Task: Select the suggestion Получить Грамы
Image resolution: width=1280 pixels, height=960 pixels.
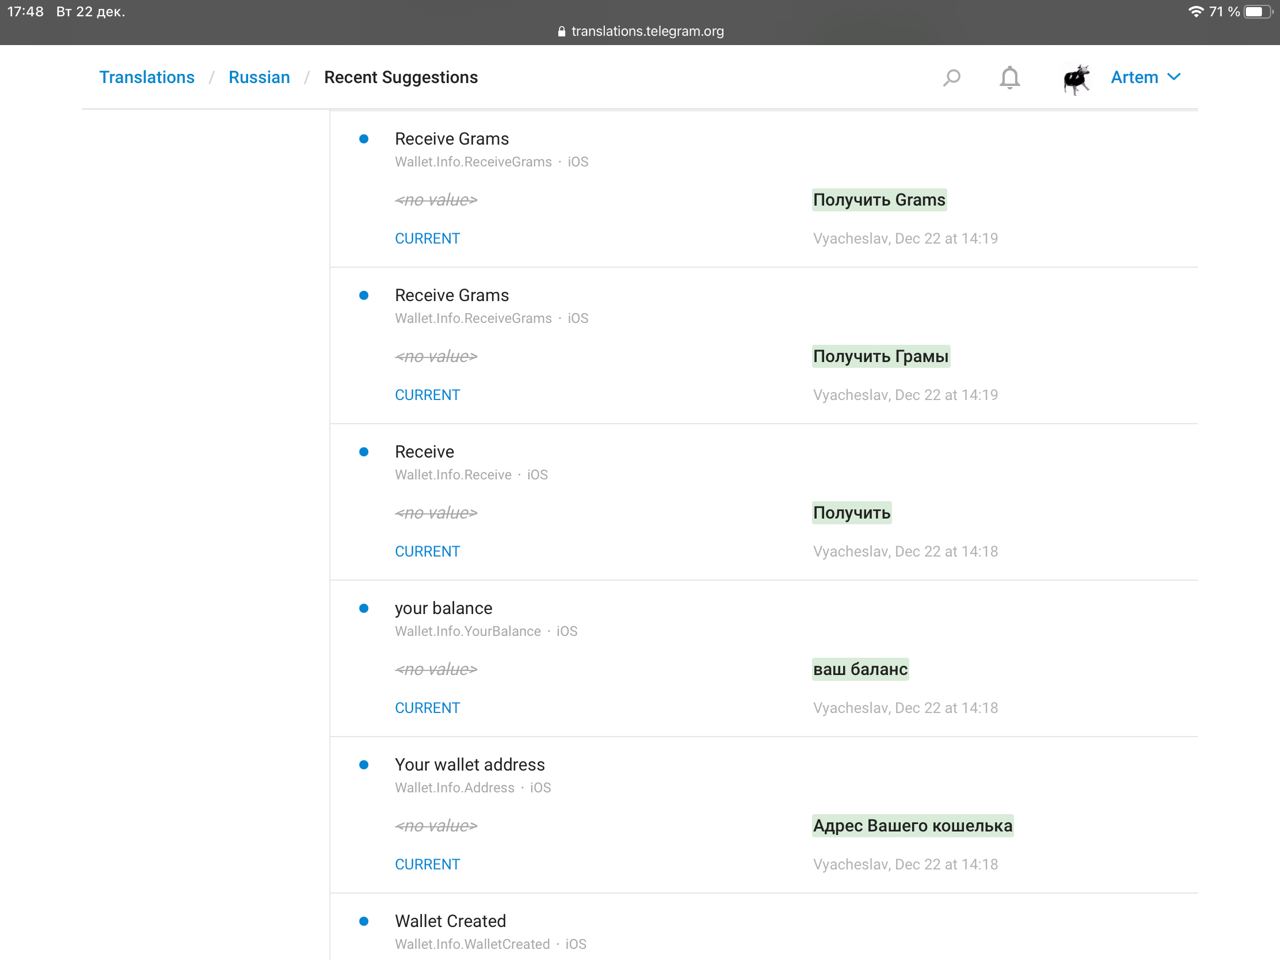Action: click(x=881, y=356)
